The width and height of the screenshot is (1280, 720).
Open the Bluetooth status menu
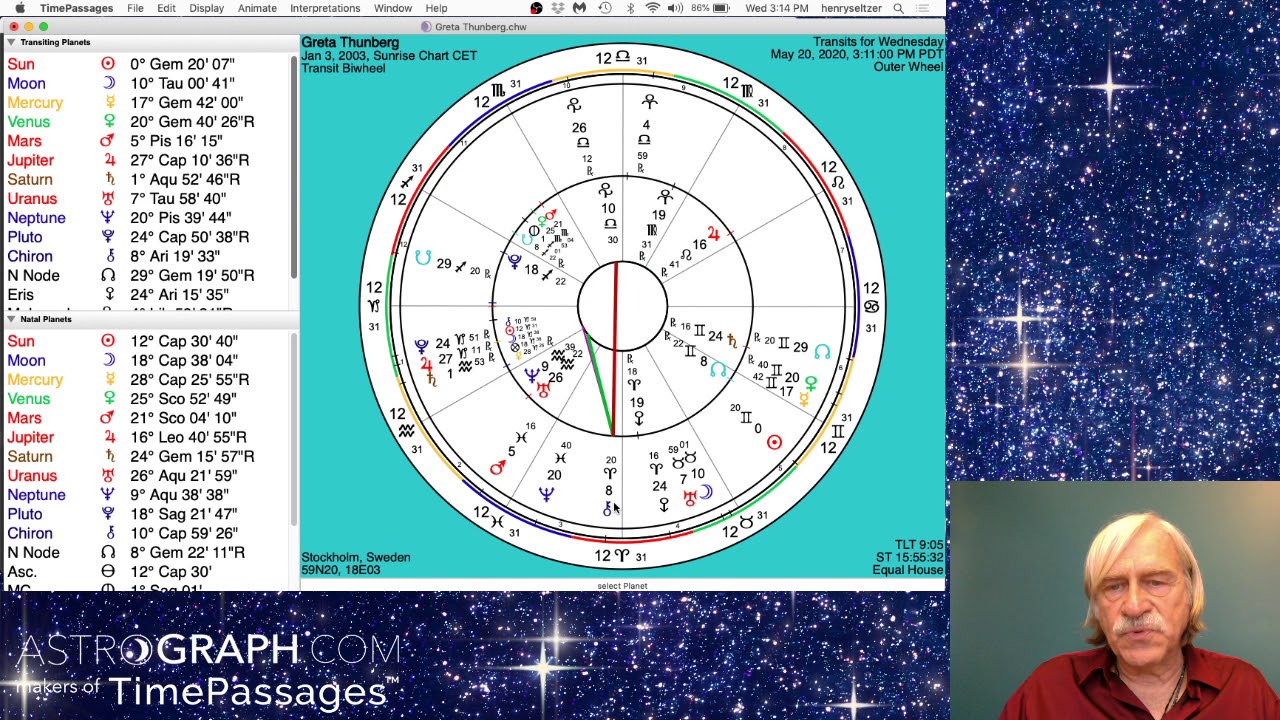coord(630,8)
